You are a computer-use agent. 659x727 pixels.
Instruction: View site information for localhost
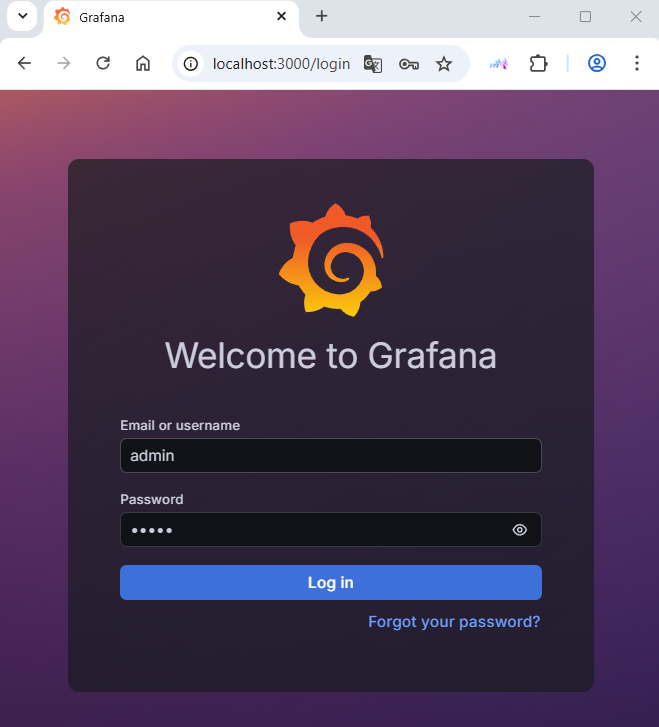pos(192,64)
